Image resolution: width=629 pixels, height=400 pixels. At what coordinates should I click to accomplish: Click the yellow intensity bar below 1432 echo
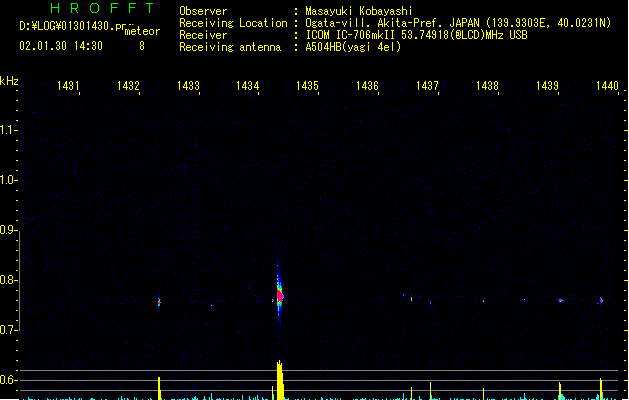pyautogui.click(x=159, y=388)
